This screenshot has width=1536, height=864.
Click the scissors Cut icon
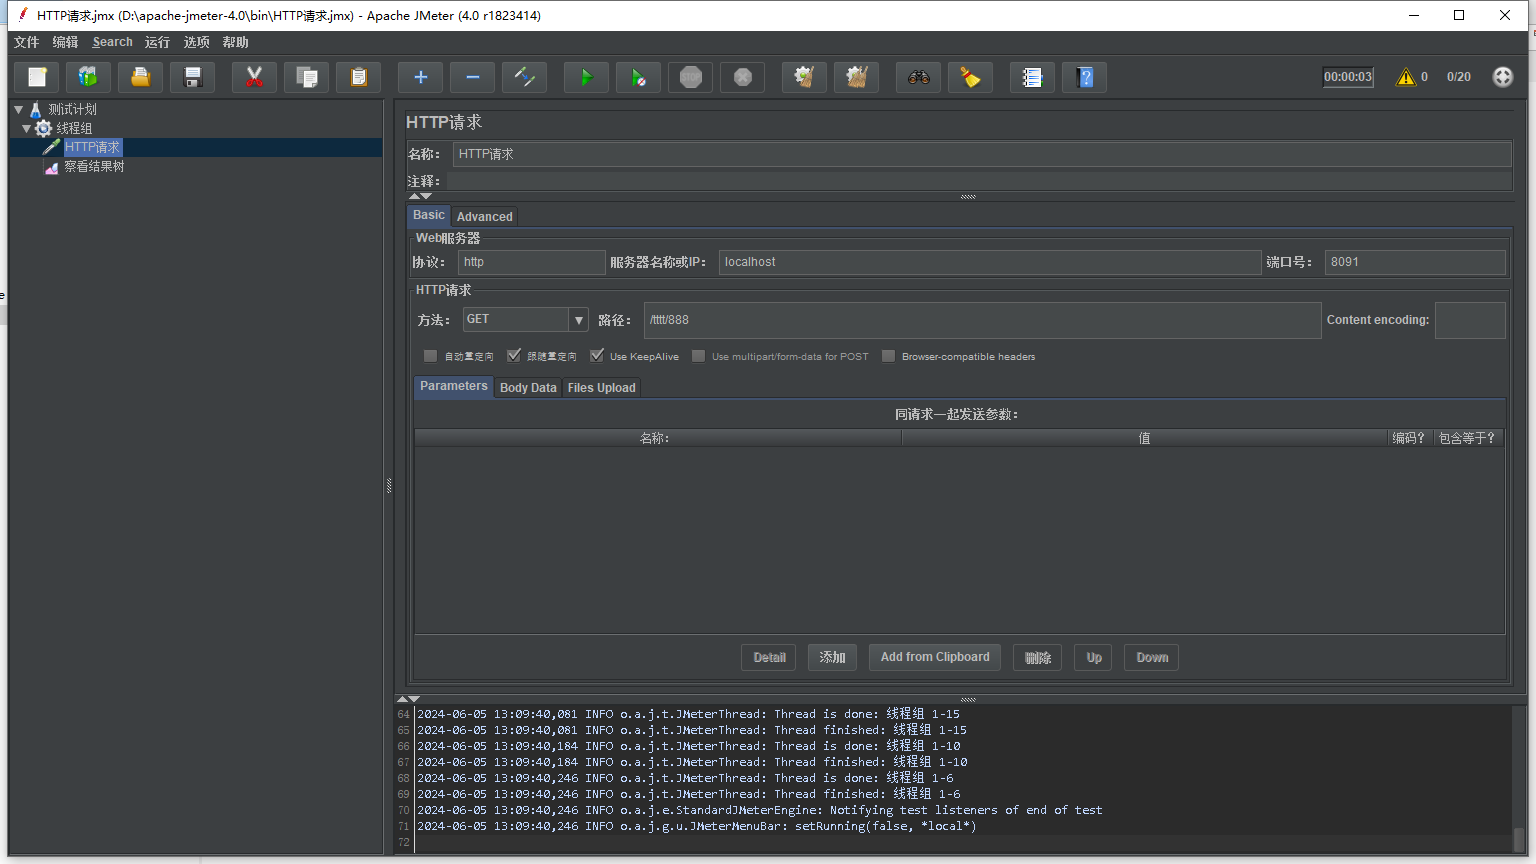(254, 77)
